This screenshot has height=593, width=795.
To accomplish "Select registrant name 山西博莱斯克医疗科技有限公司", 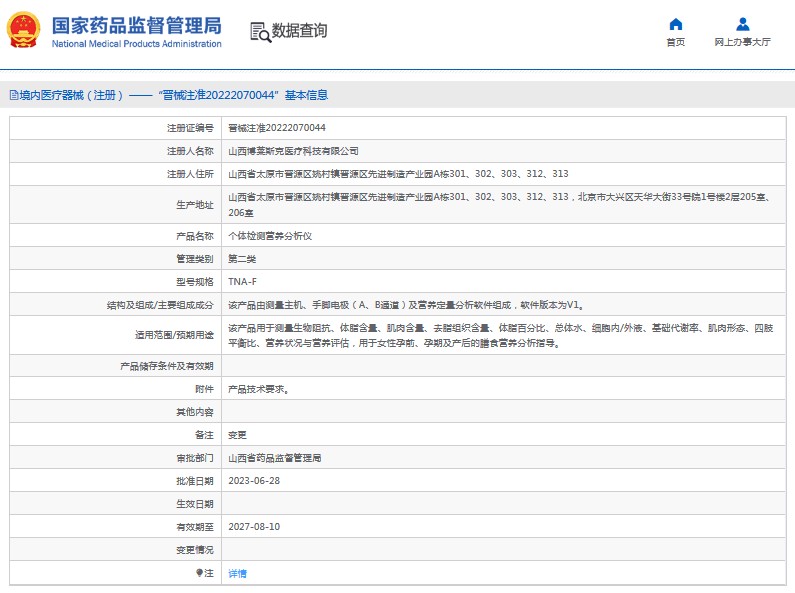I will click(293, 151).
